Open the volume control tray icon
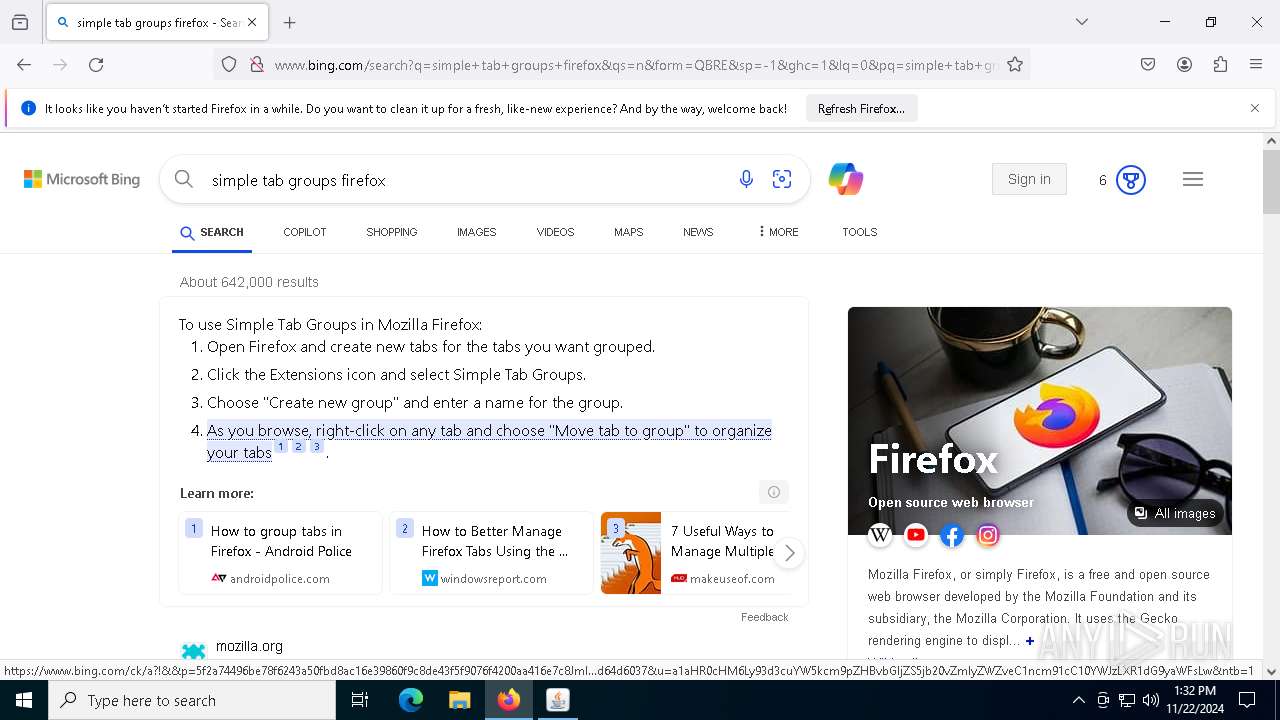The width and height of the screenshot is (1280, 720). pos(1150,700)
